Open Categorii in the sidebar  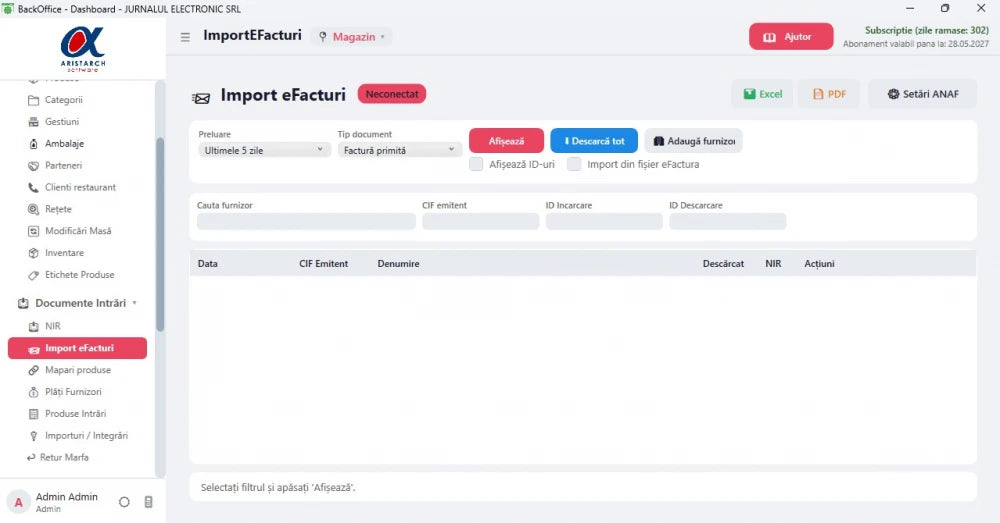pyautogui.click(x=63, y=100)
